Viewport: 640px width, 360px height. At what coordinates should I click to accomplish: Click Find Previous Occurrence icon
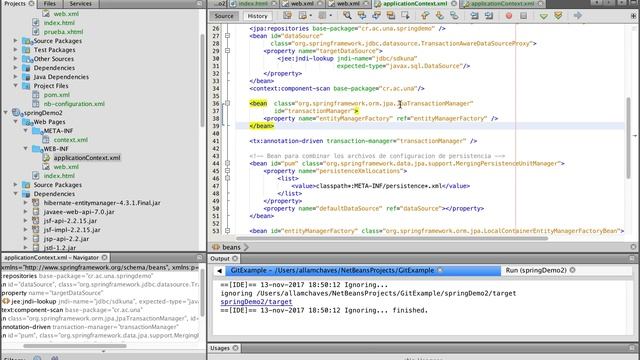(x=362, y=16)
